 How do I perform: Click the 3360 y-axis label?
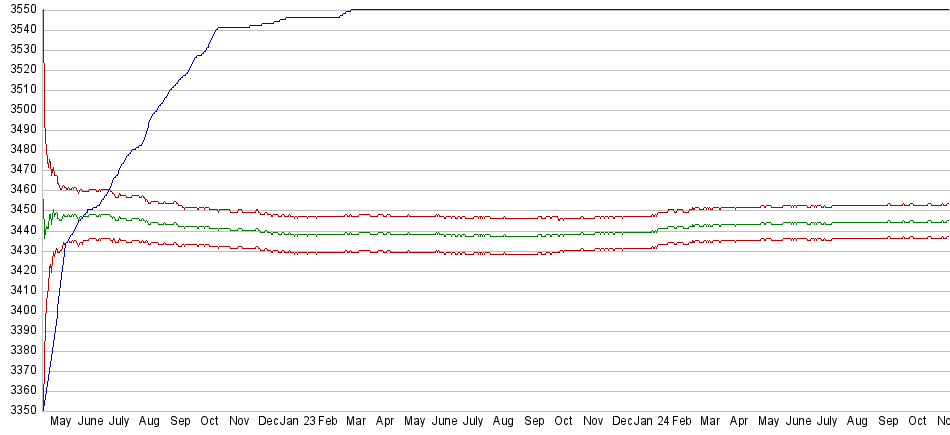[x=19, y=390]
